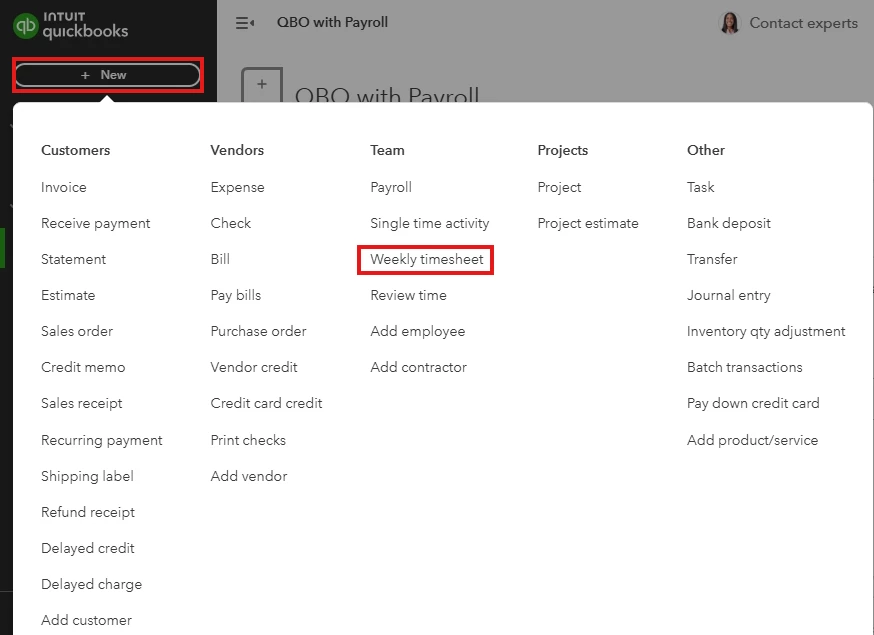
Task: Open Bank deposit
Action: click(x=729, y=224)
